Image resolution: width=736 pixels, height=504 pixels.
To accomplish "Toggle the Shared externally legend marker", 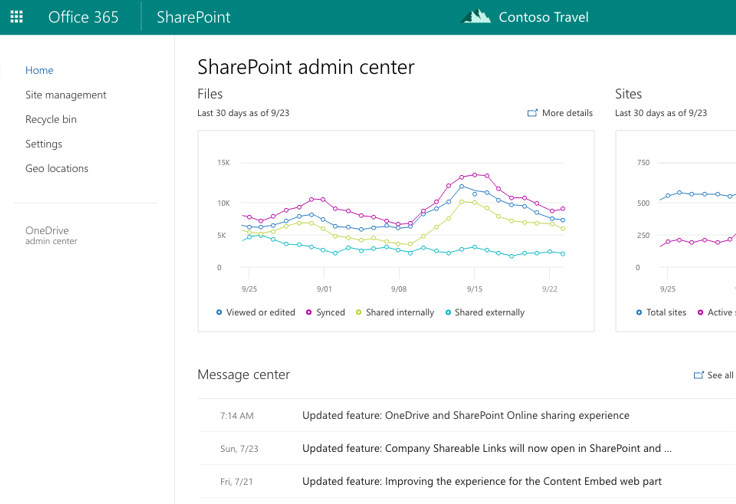I will point(448,313).
